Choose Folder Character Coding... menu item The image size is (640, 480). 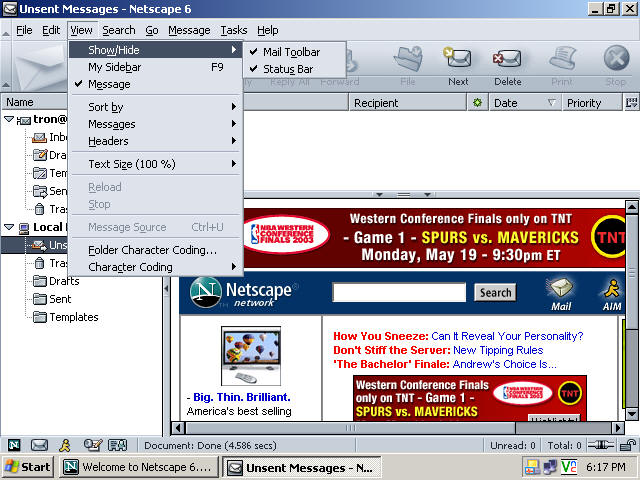pyautogui.click(x=156, y=250)
